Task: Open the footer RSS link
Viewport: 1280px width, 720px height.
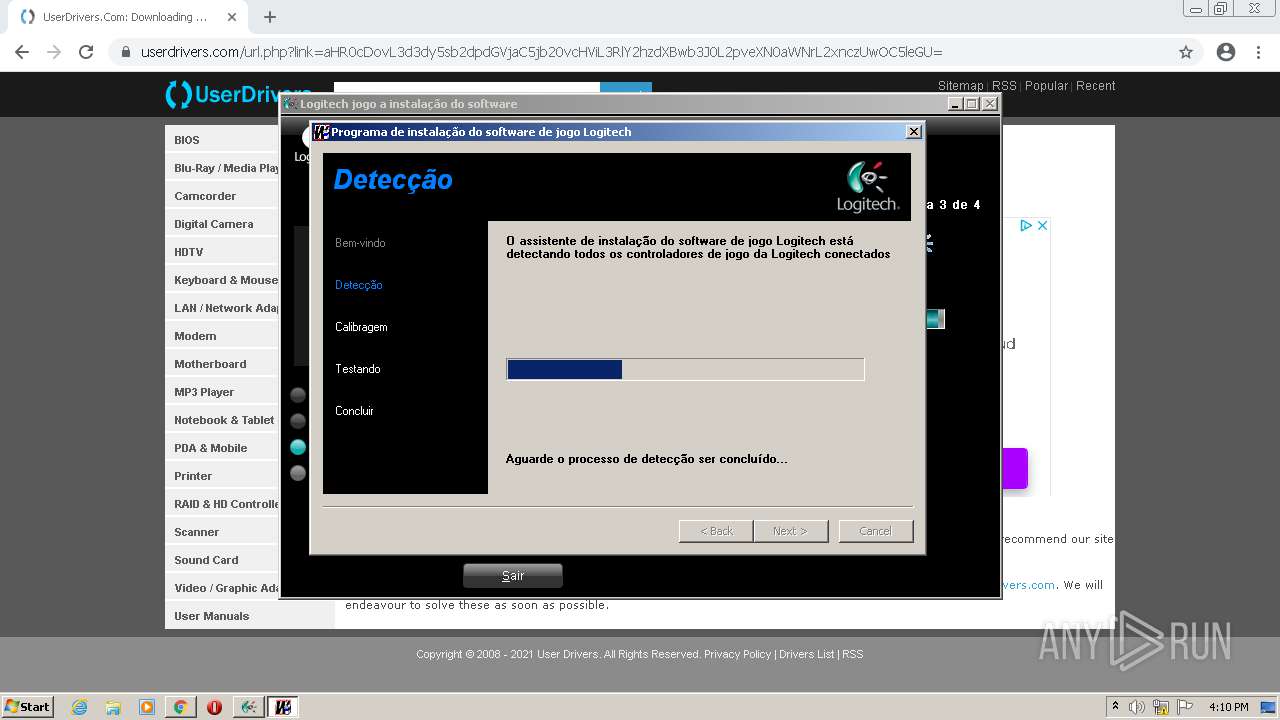Action: point(852,654)
